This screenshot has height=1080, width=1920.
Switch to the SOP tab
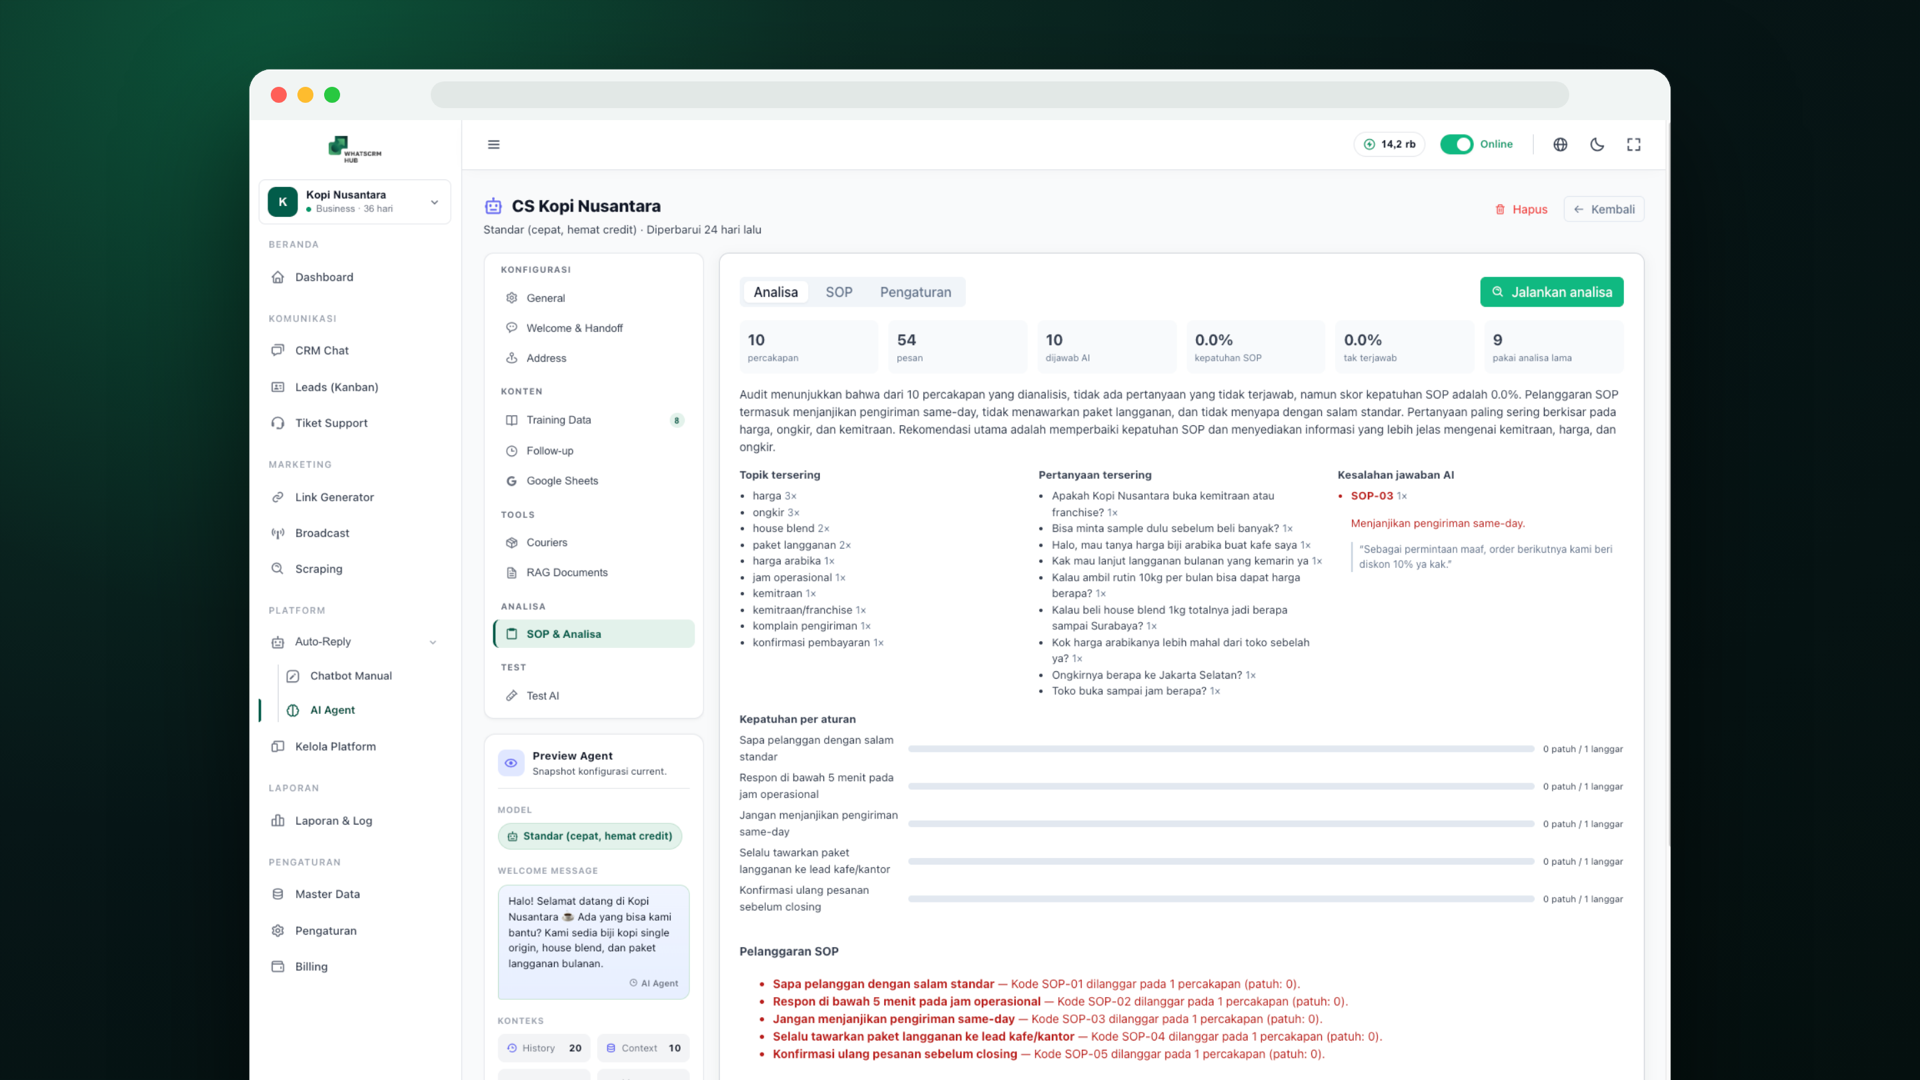(839, 292)
